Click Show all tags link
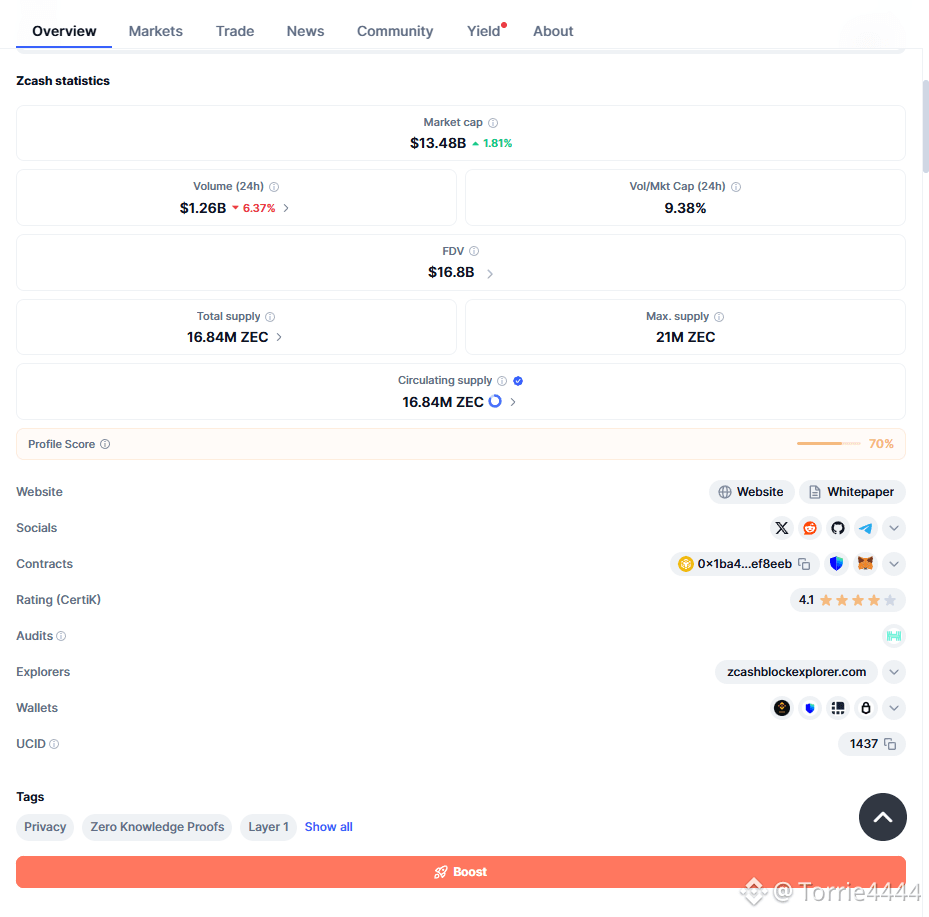 click(x=328, y=827)
